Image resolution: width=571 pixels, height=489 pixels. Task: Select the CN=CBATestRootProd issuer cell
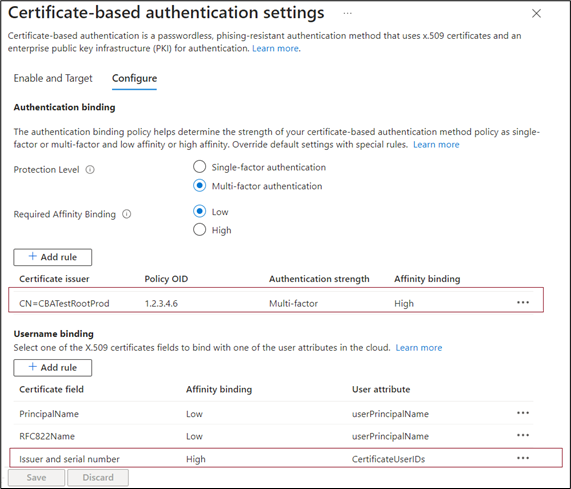point(64,303)
